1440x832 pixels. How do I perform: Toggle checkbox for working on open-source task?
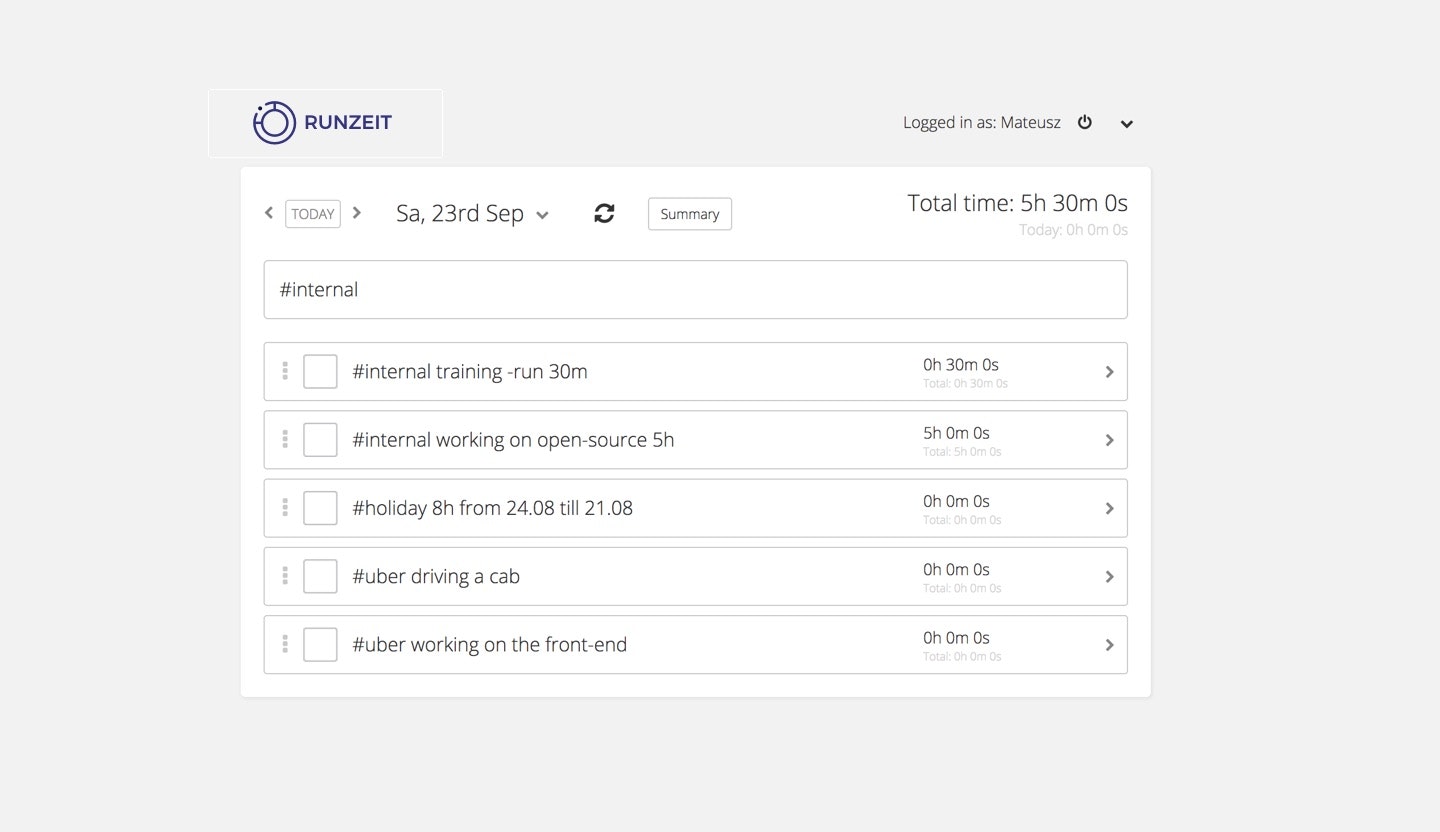point(320,440)
